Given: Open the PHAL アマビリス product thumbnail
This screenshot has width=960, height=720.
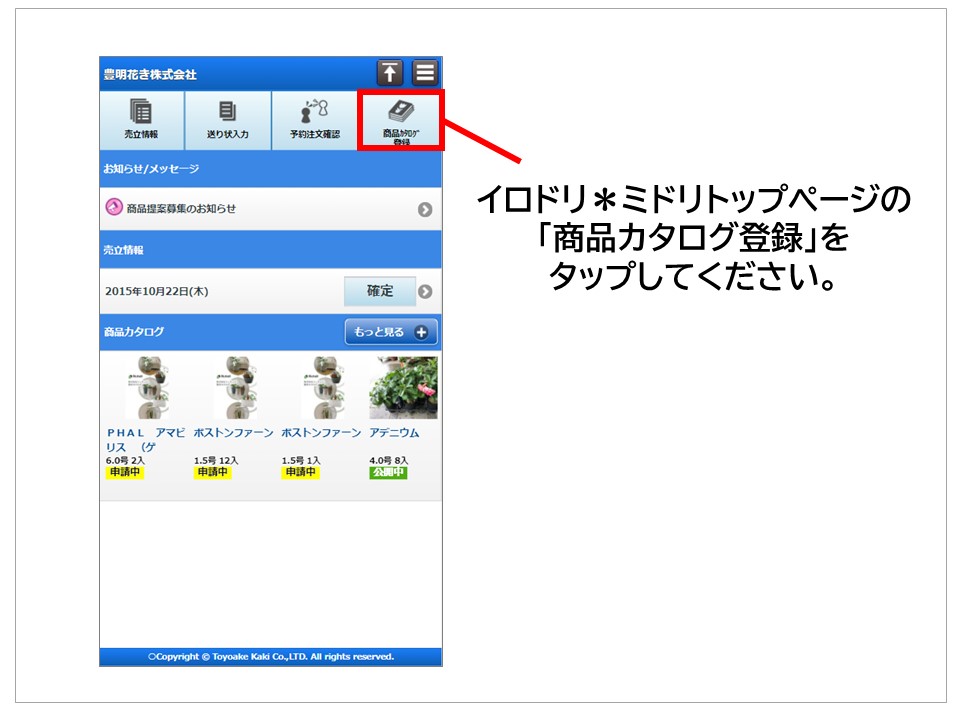Looking at the screenshot, I should pyautogui.click(x=146, y=388).
